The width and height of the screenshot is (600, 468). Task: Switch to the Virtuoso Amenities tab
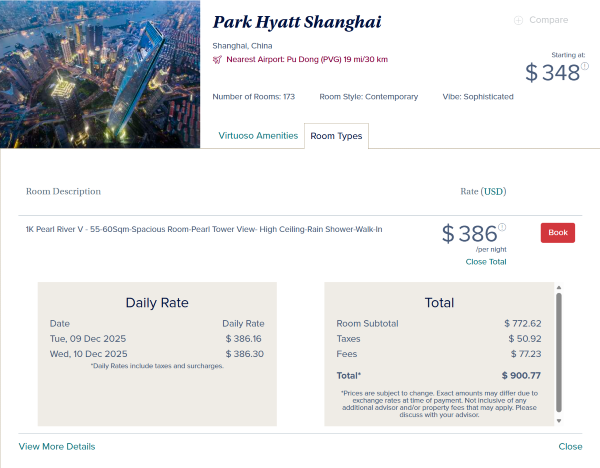tap(258, 136)
